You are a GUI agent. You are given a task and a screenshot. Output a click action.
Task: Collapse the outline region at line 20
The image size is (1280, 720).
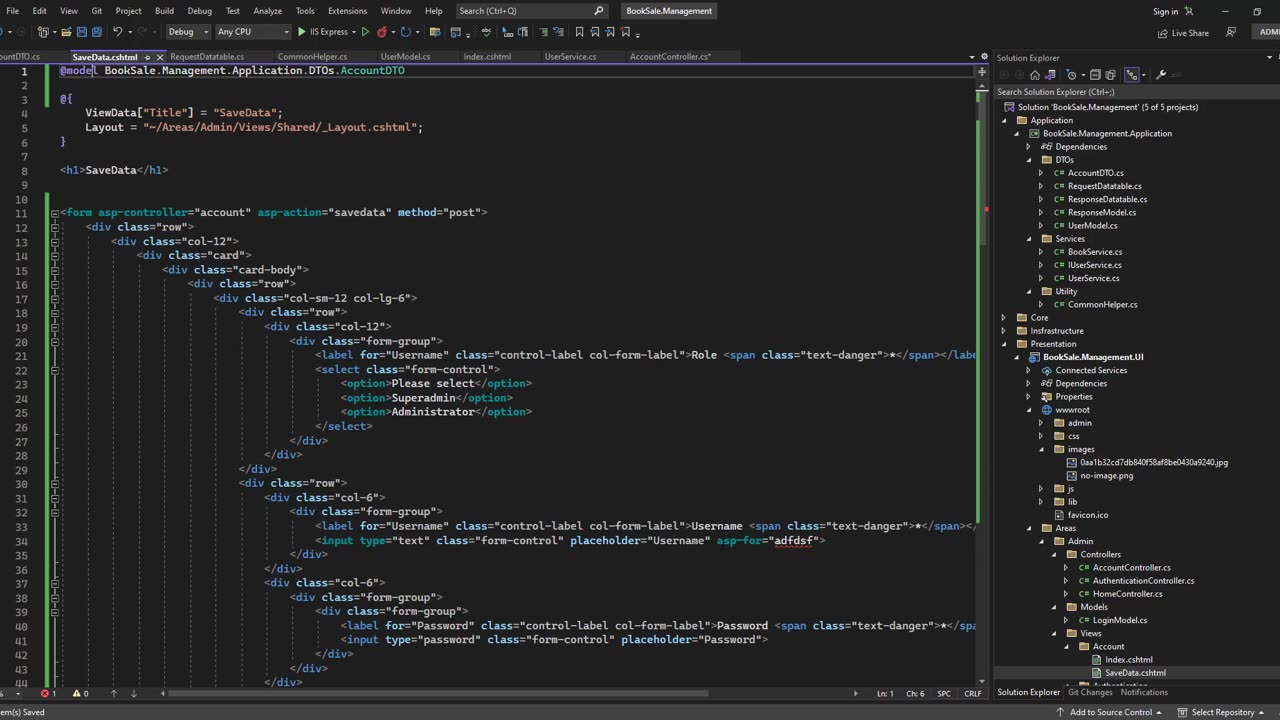[54, 341]
